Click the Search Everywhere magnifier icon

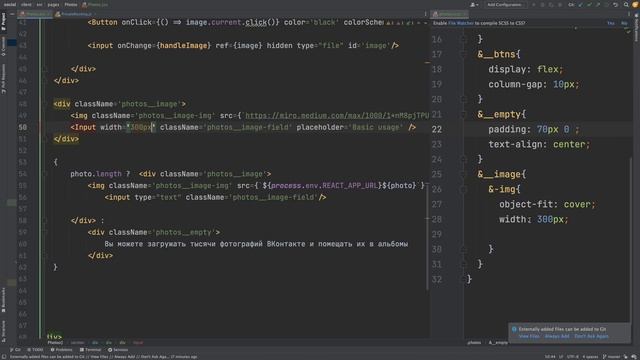click(626, 4)
